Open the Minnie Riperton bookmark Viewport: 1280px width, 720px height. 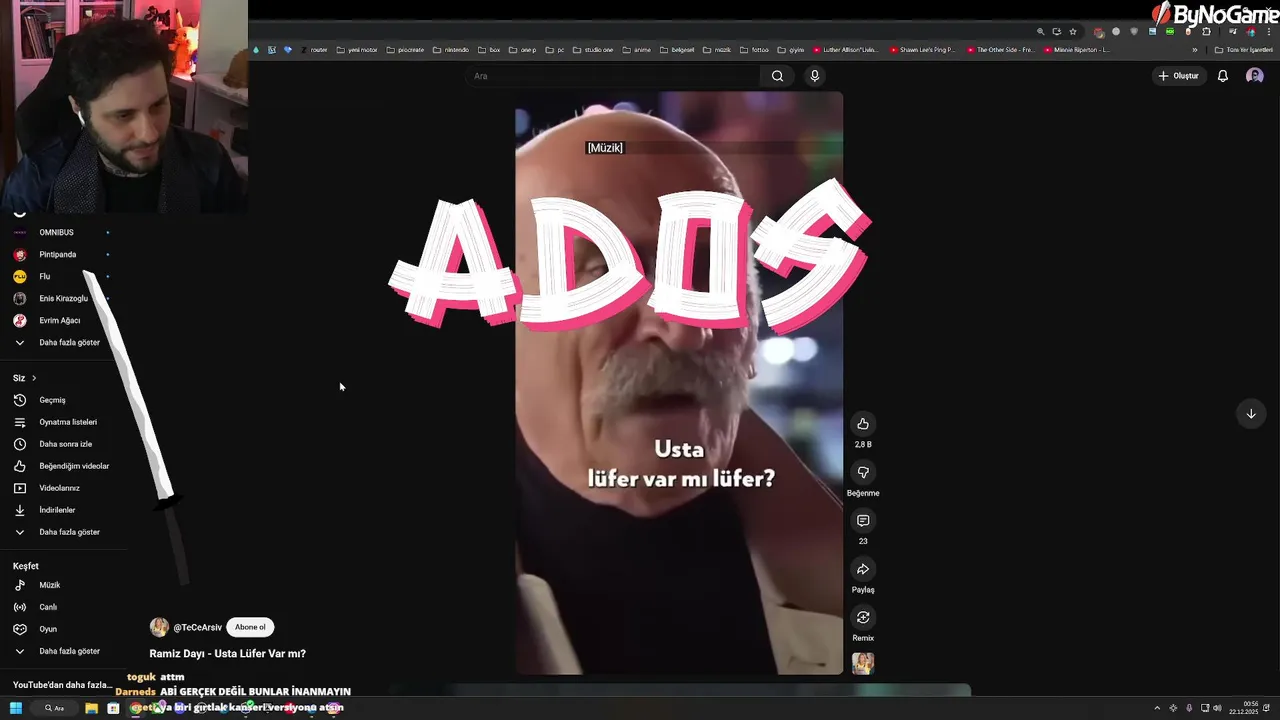click(x=1076, y=49)
